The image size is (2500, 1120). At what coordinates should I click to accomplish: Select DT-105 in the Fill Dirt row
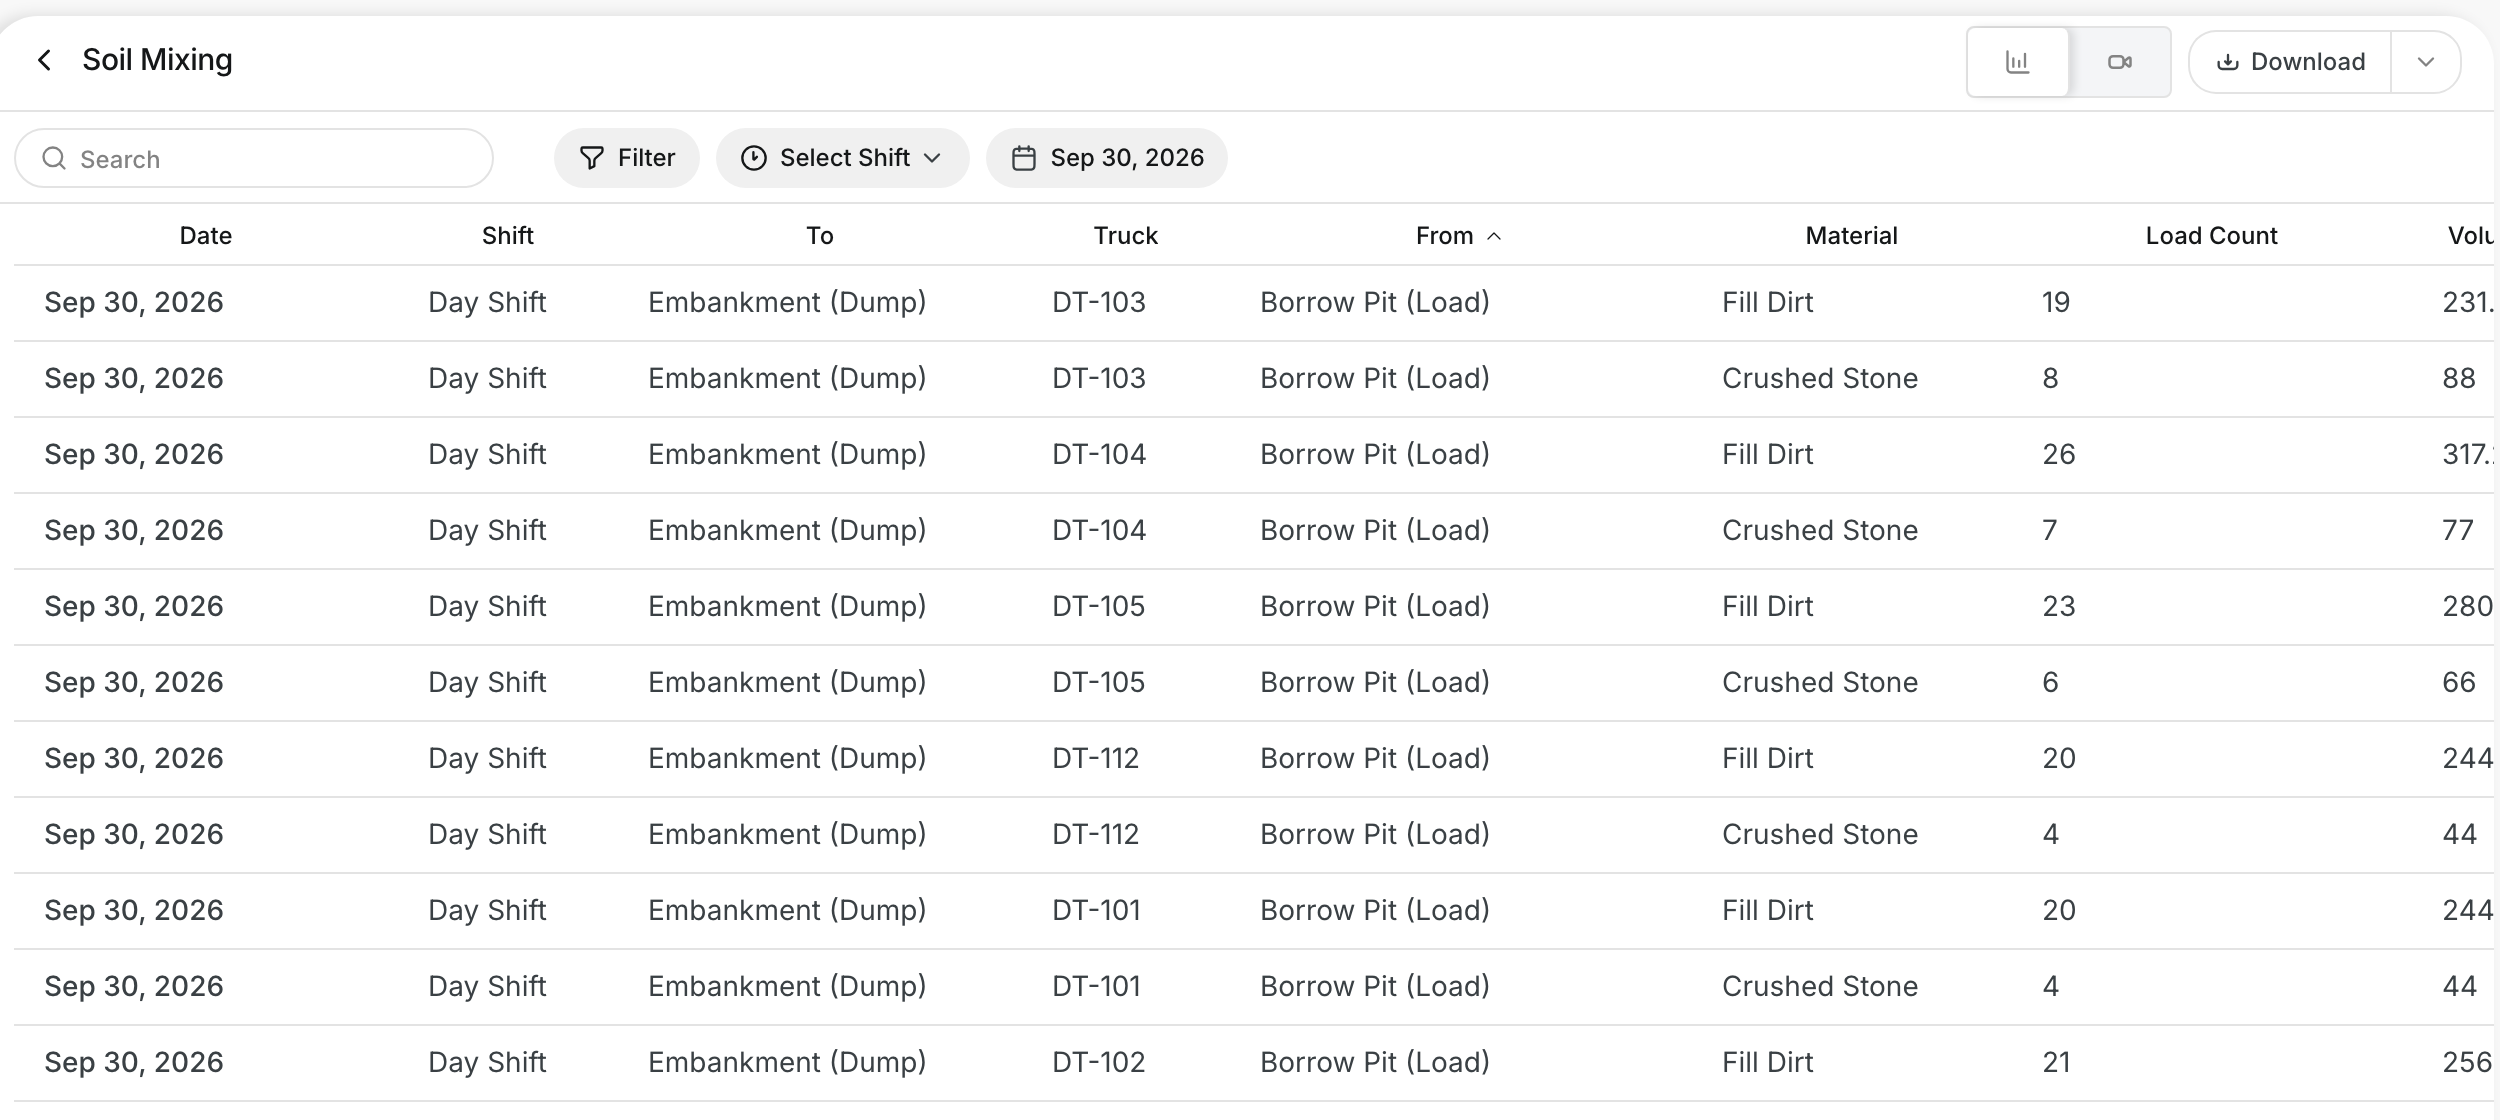(1099, 606)
